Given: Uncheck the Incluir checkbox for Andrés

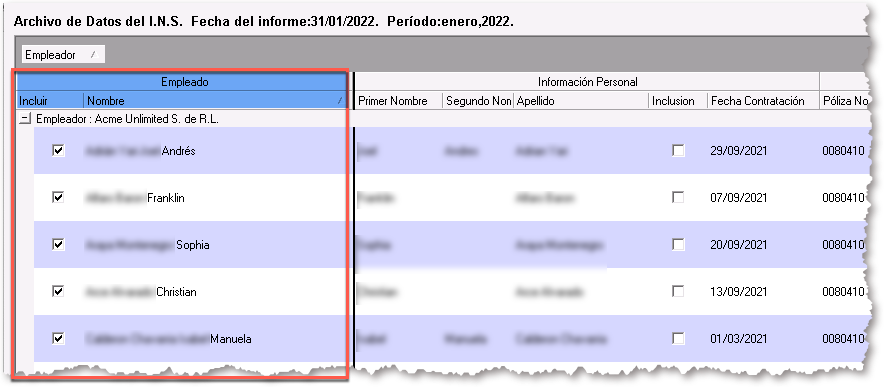Looking at the screenshot, I should pos(58,151).
